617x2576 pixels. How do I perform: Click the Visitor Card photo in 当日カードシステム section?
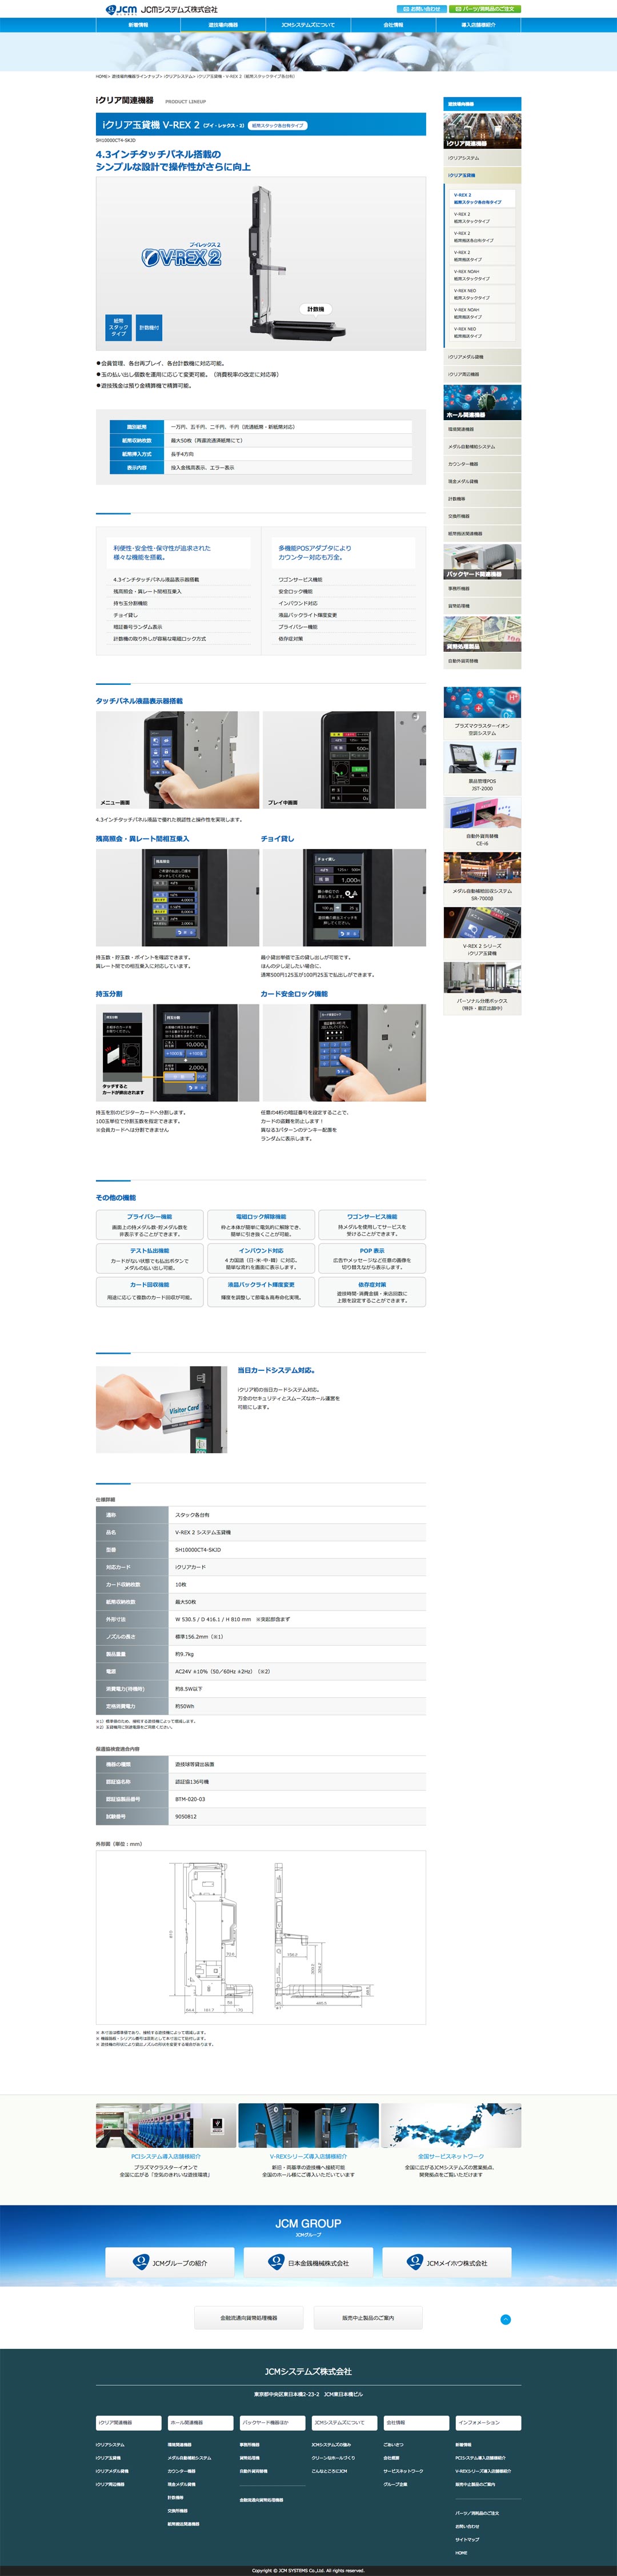162,1409
